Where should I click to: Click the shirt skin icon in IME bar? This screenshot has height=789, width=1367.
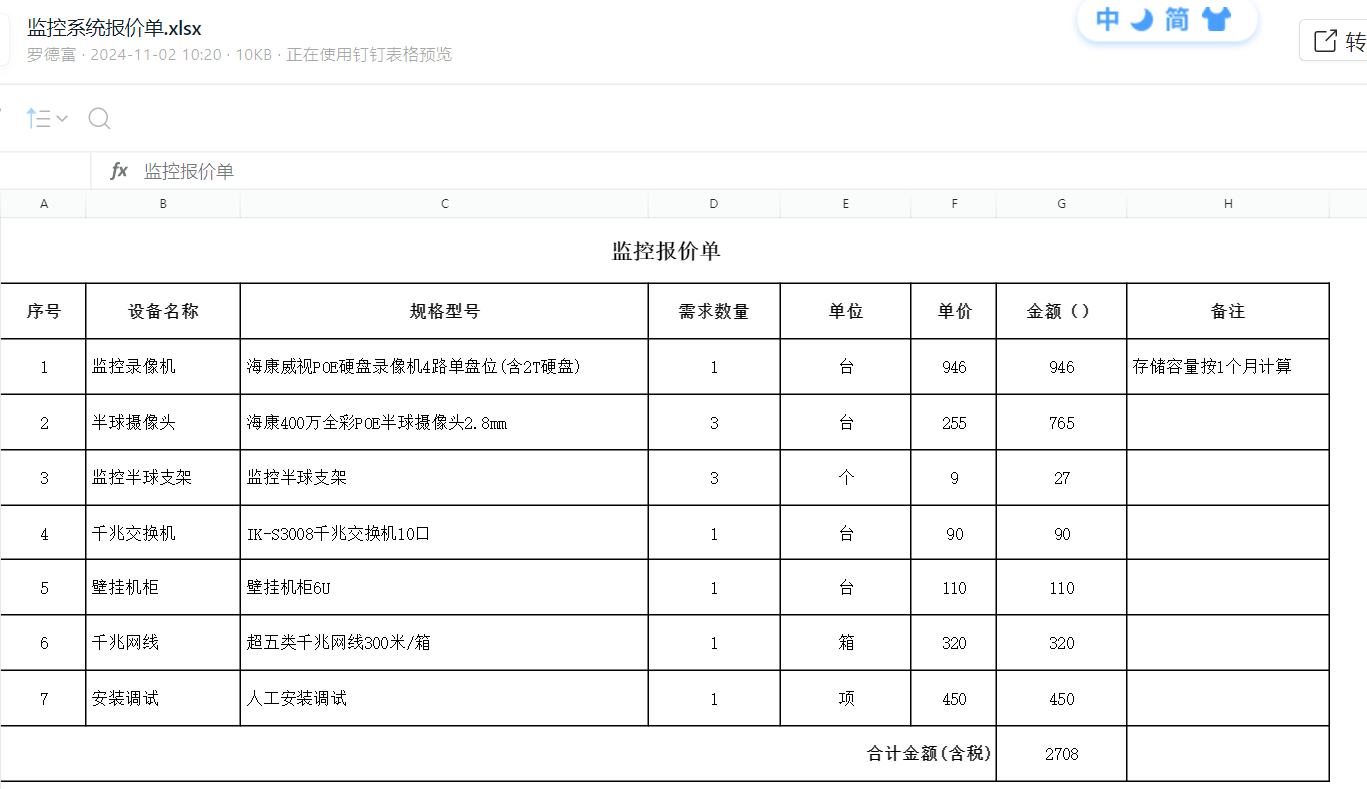[1216, 19]
